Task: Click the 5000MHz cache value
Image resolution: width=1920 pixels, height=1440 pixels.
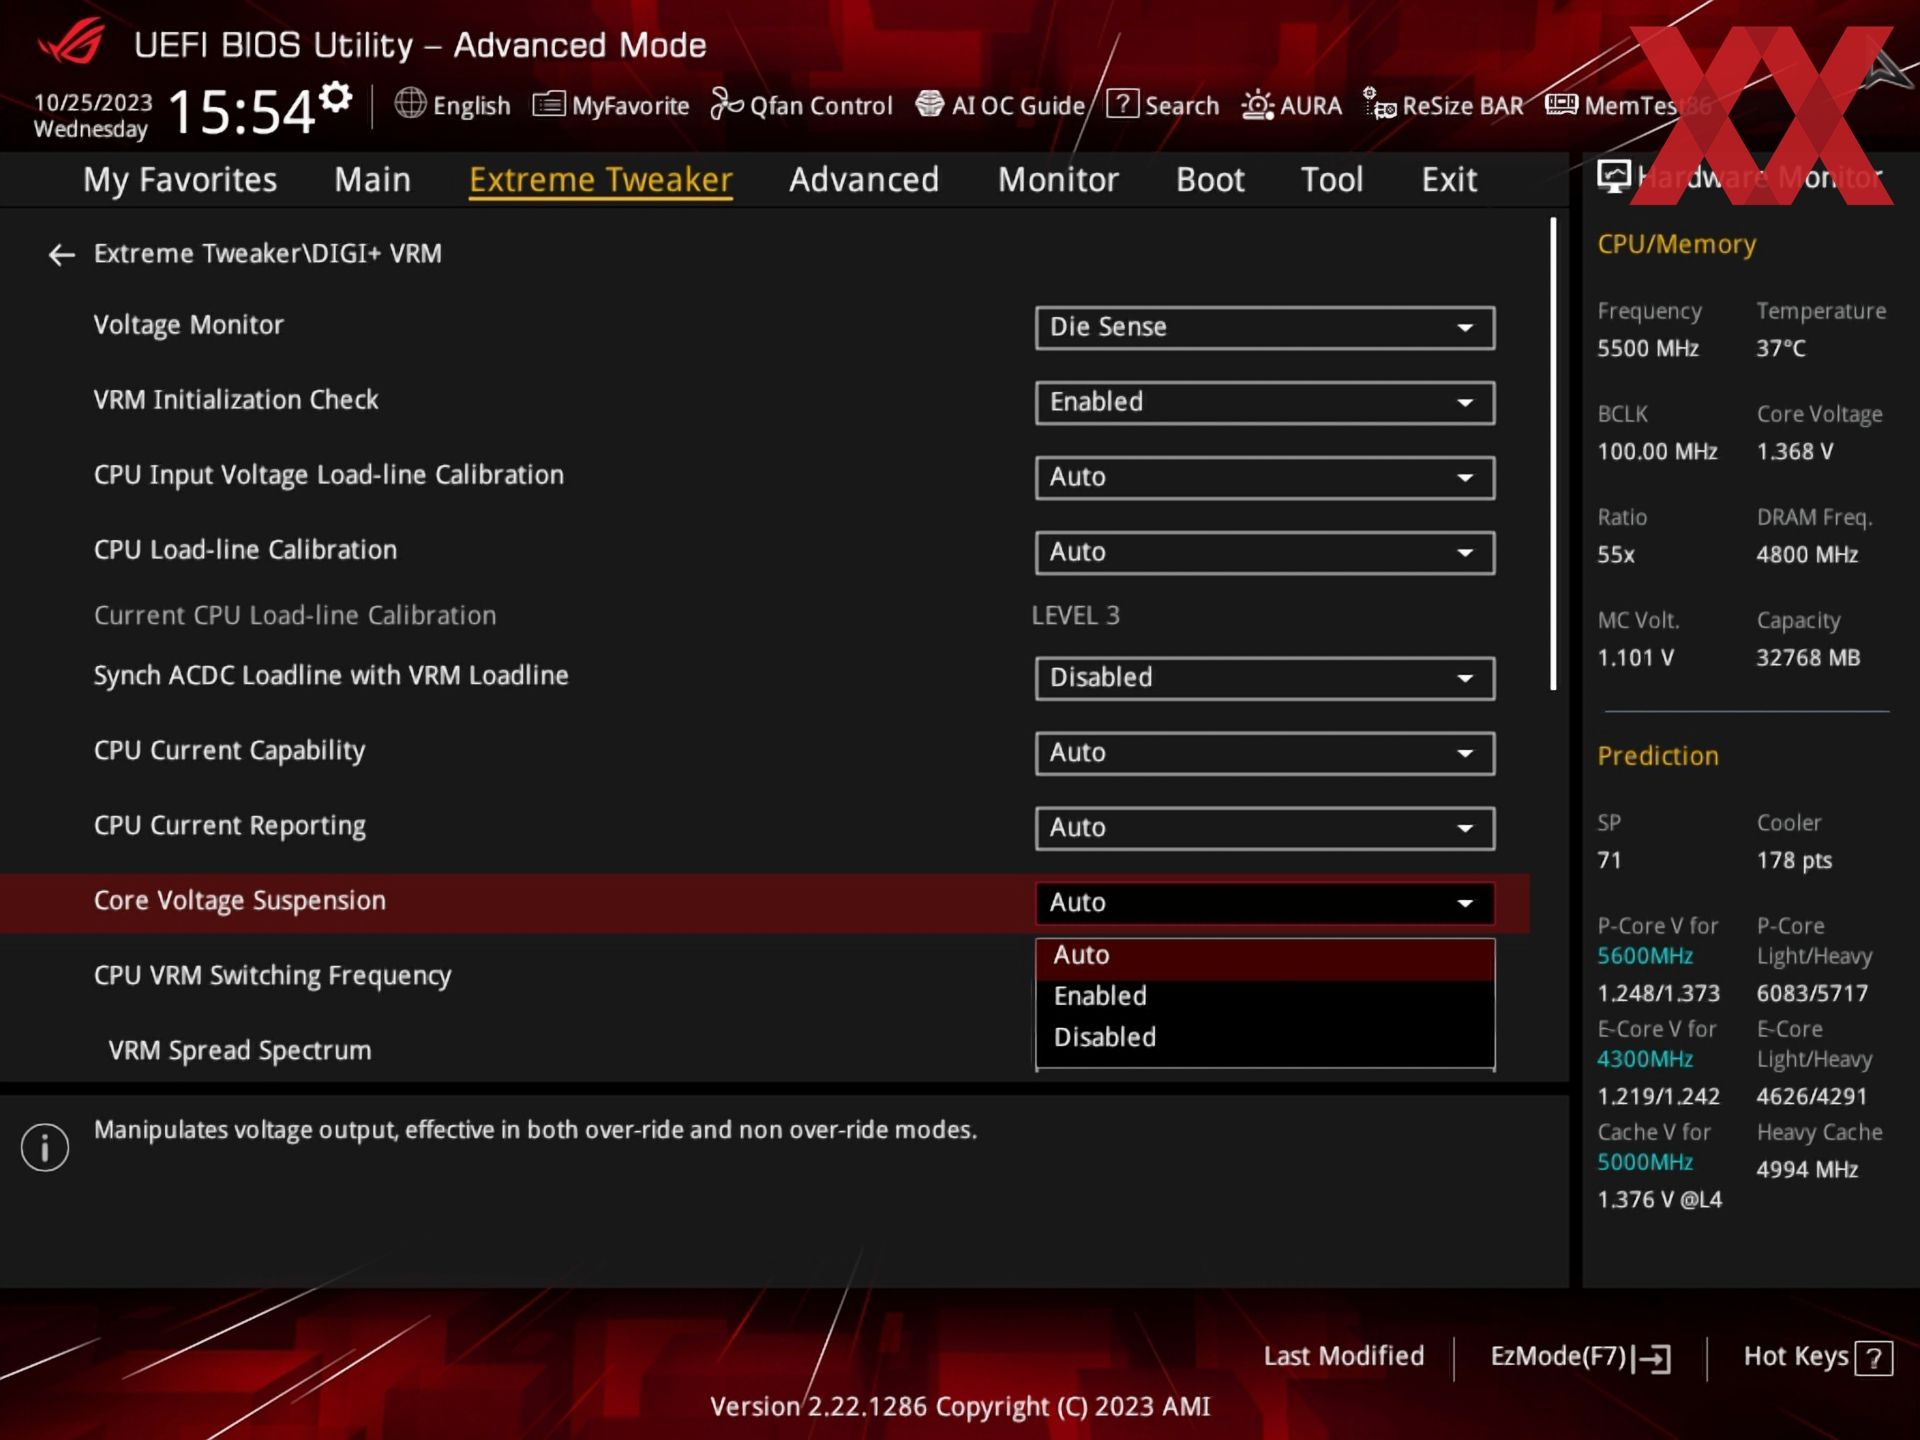Action: coord(1645,1162)
